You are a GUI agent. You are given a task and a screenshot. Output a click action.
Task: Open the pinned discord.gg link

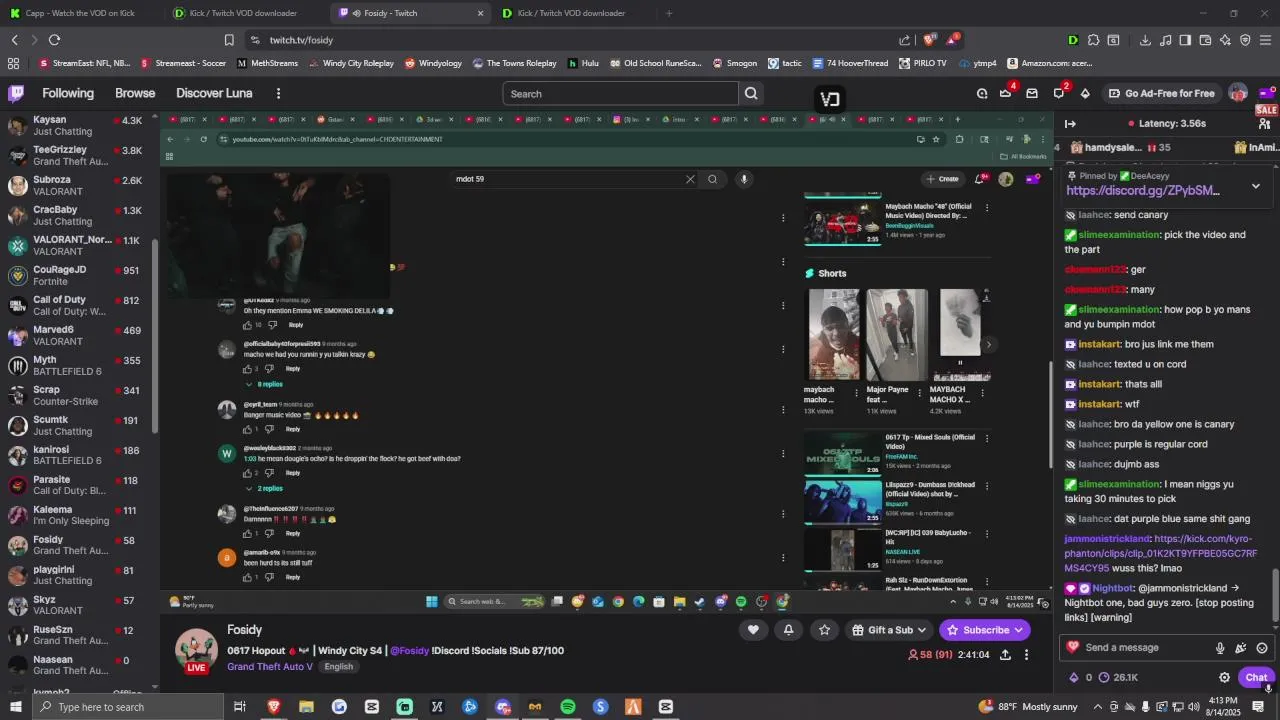(1143, 190)
